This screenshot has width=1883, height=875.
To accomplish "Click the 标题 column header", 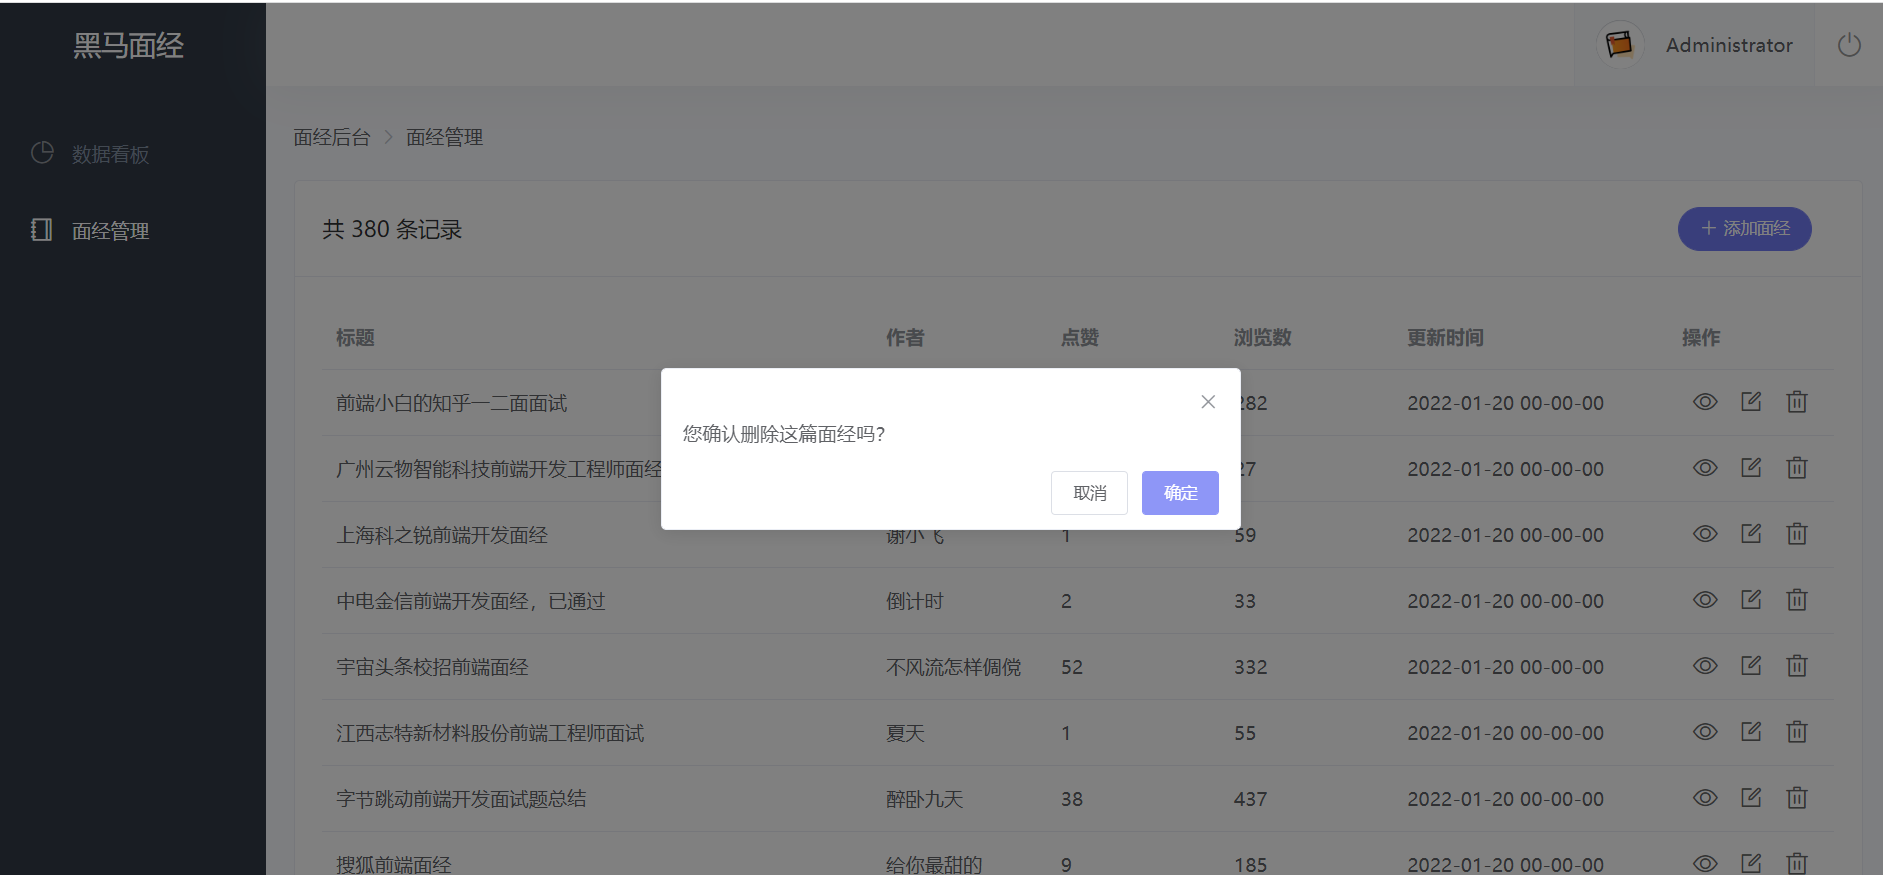I will point(355,338).
